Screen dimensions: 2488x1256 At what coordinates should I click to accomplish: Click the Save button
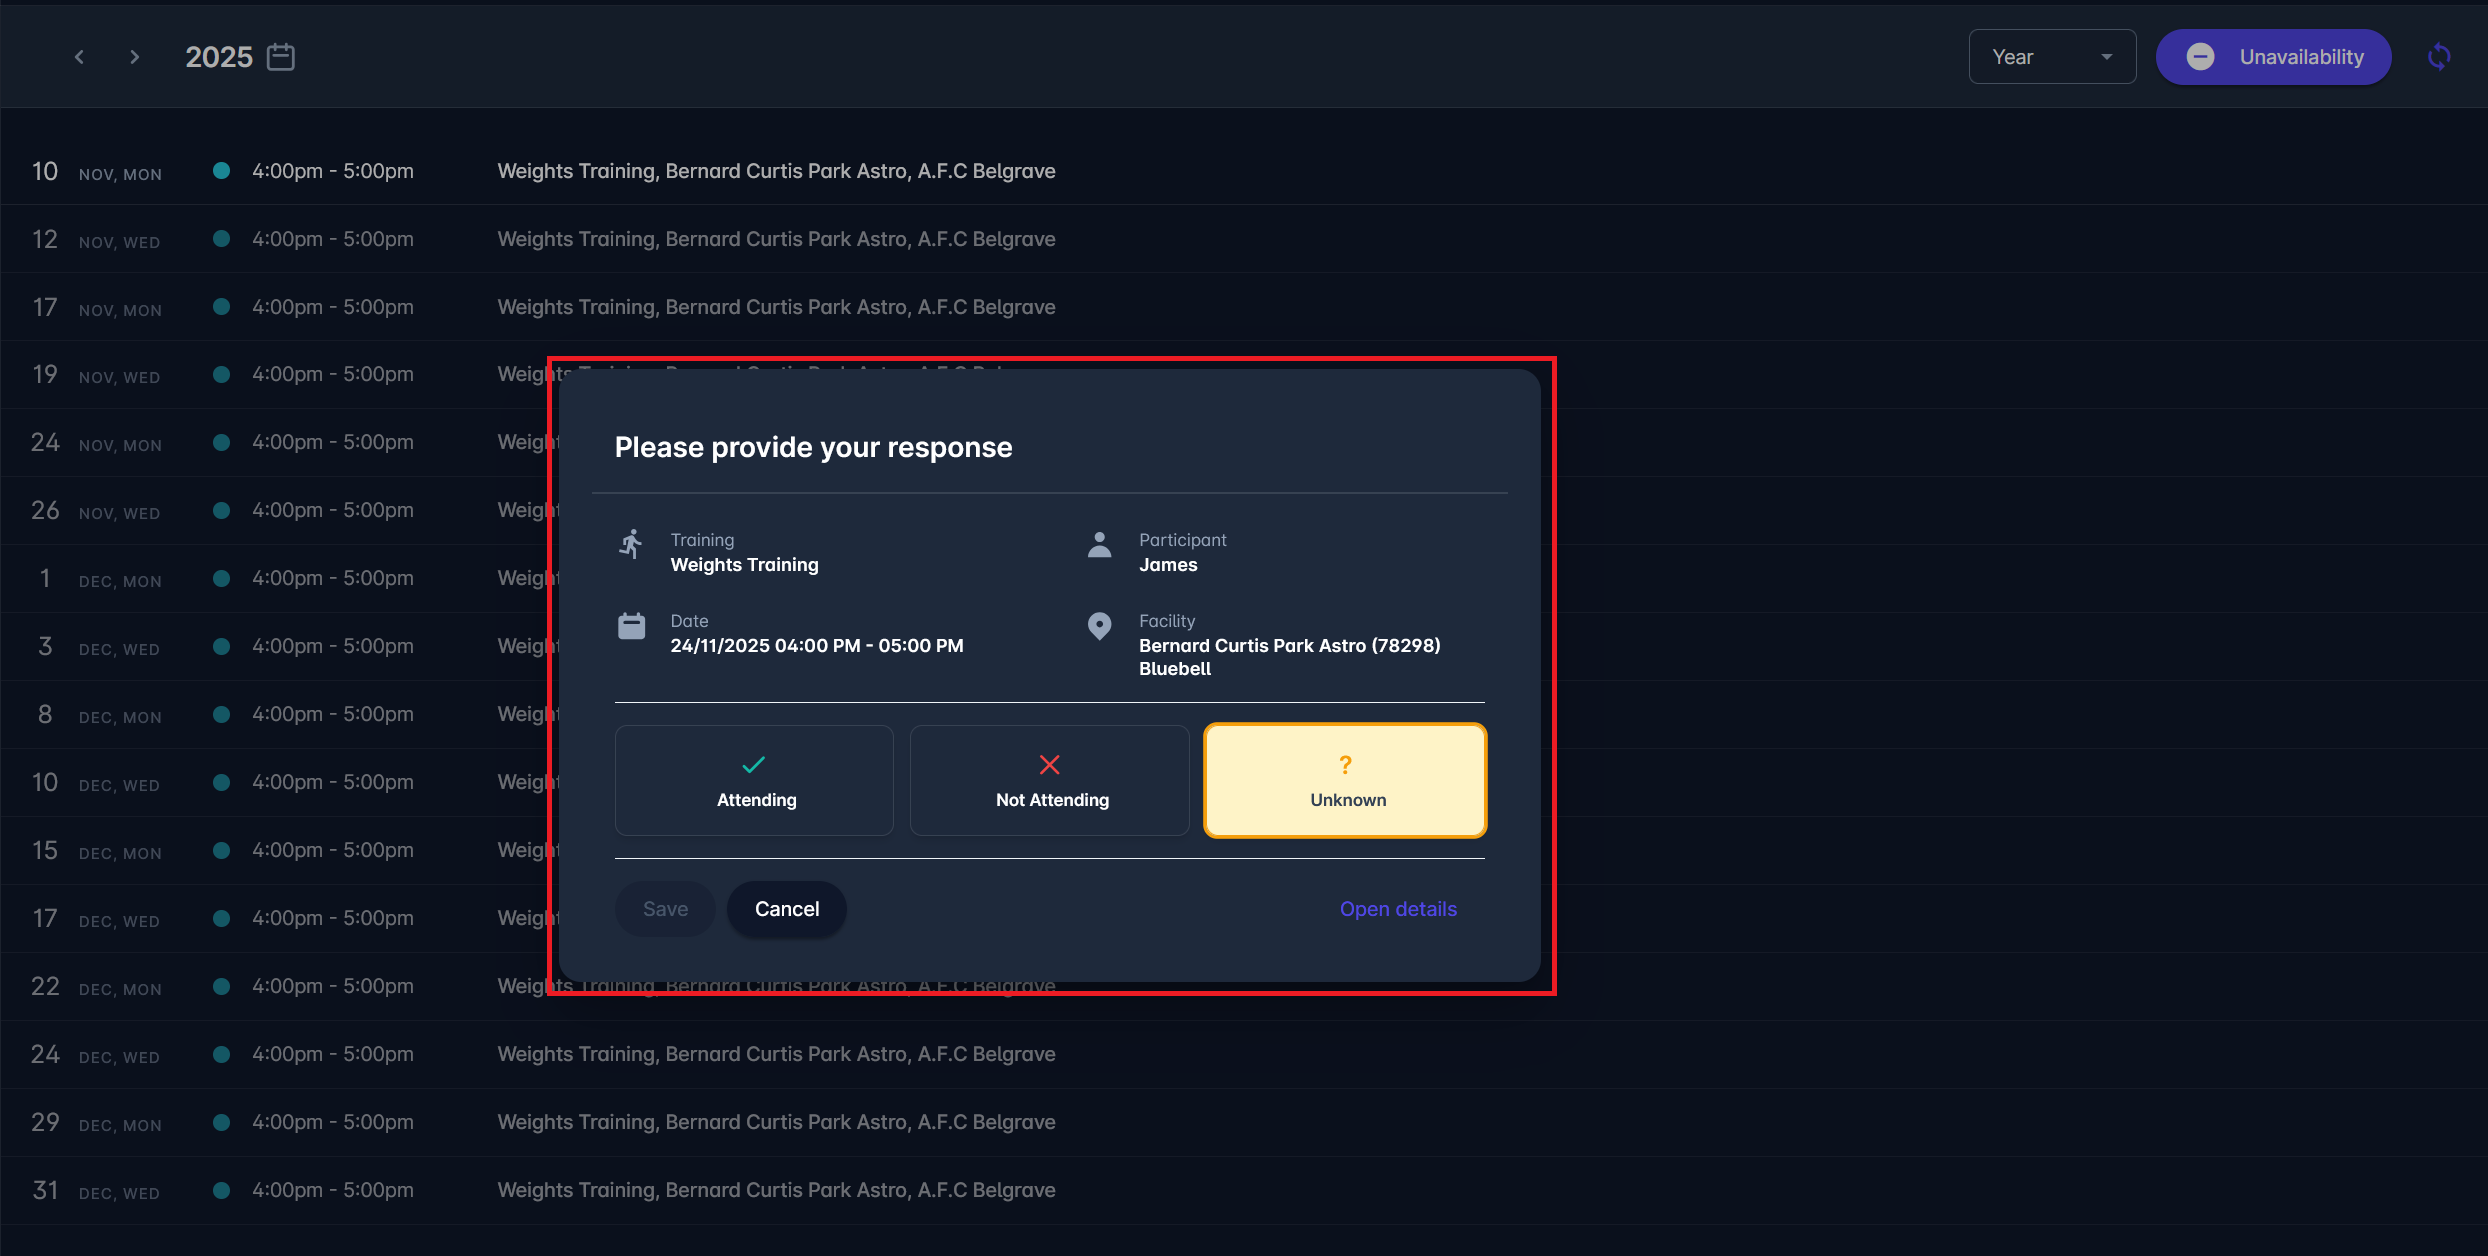tap(665, 909)
